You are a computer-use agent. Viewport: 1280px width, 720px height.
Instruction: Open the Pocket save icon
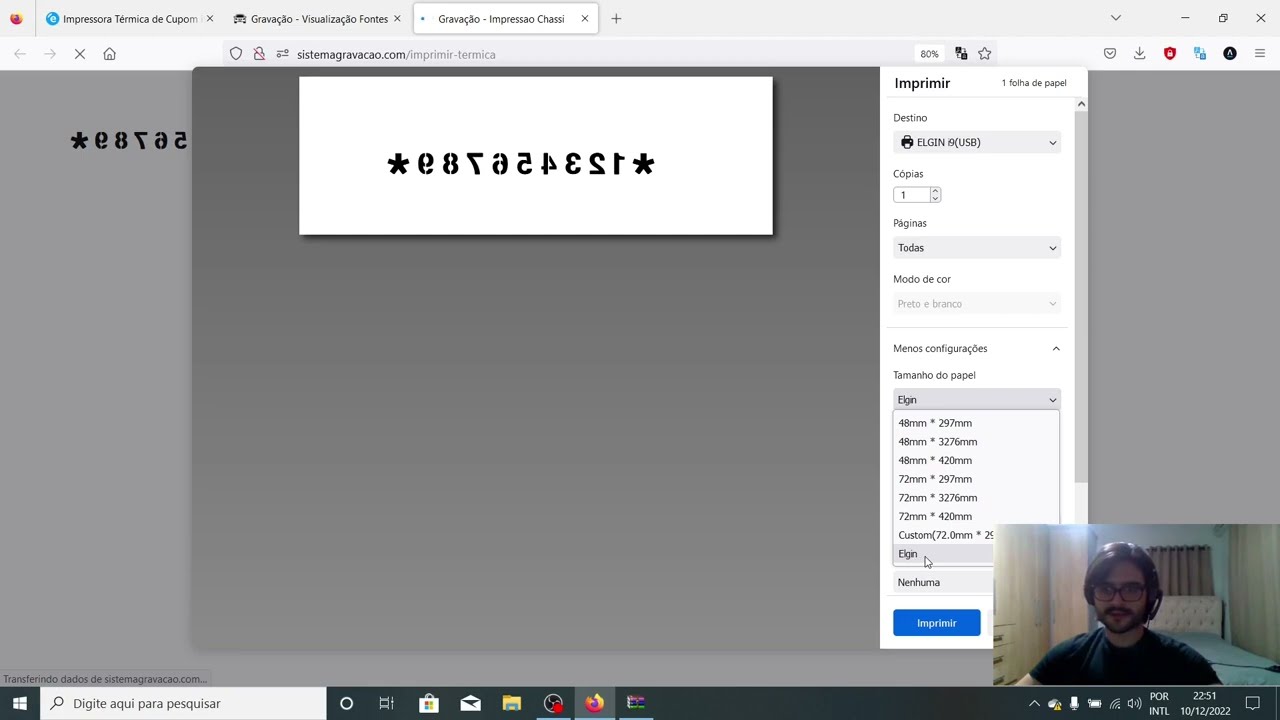pos(1110,54)
